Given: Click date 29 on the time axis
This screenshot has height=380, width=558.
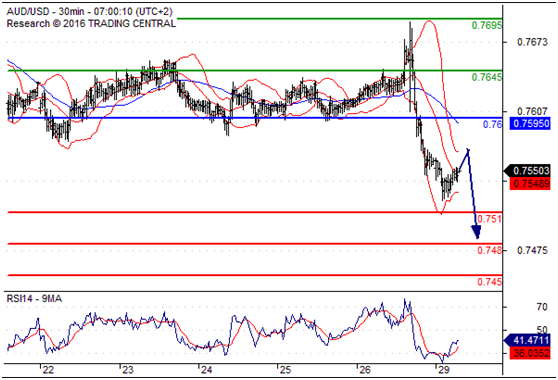Looking at the screenshot, I should tap(443, 370).
